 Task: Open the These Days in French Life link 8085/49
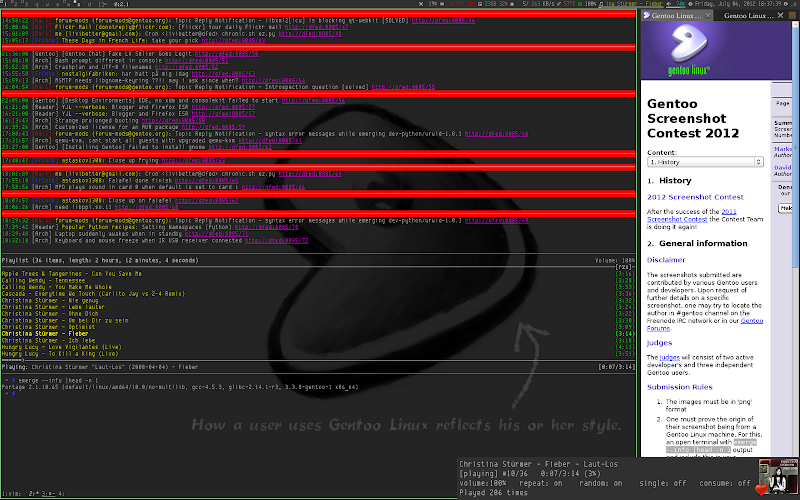(233, 40)
